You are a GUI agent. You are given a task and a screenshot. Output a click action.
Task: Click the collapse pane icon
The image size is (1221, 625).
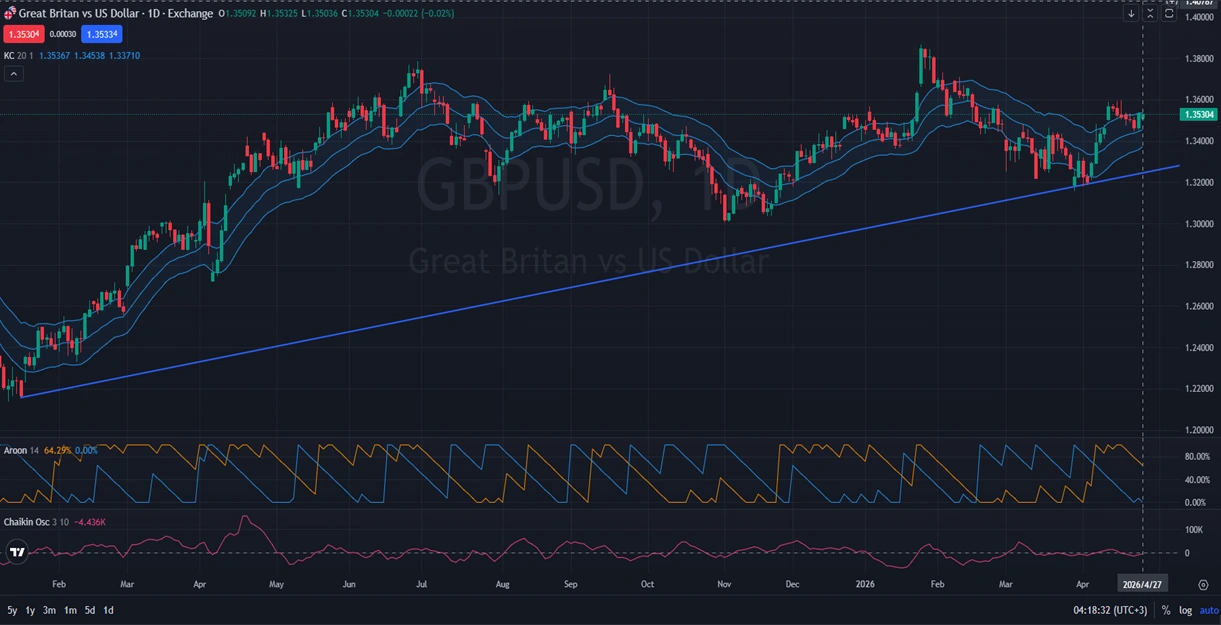tap(1150, 14)
